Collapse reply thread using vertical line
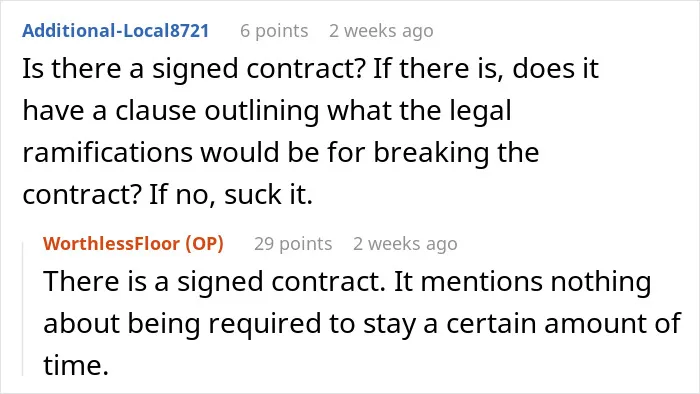Viewport: 700px width, 394px height. coord(23,308)
